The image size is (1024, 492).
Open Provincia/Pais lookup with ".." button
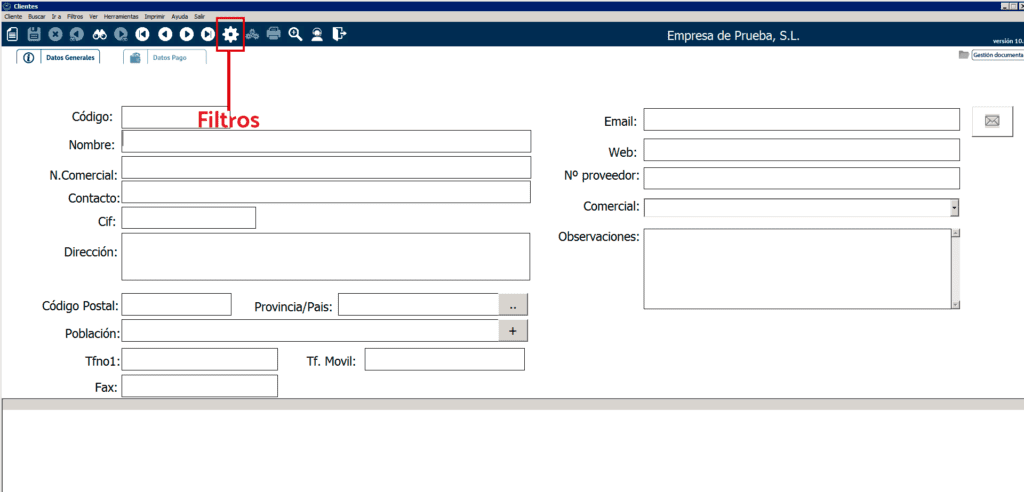click(x=513, y=305)
